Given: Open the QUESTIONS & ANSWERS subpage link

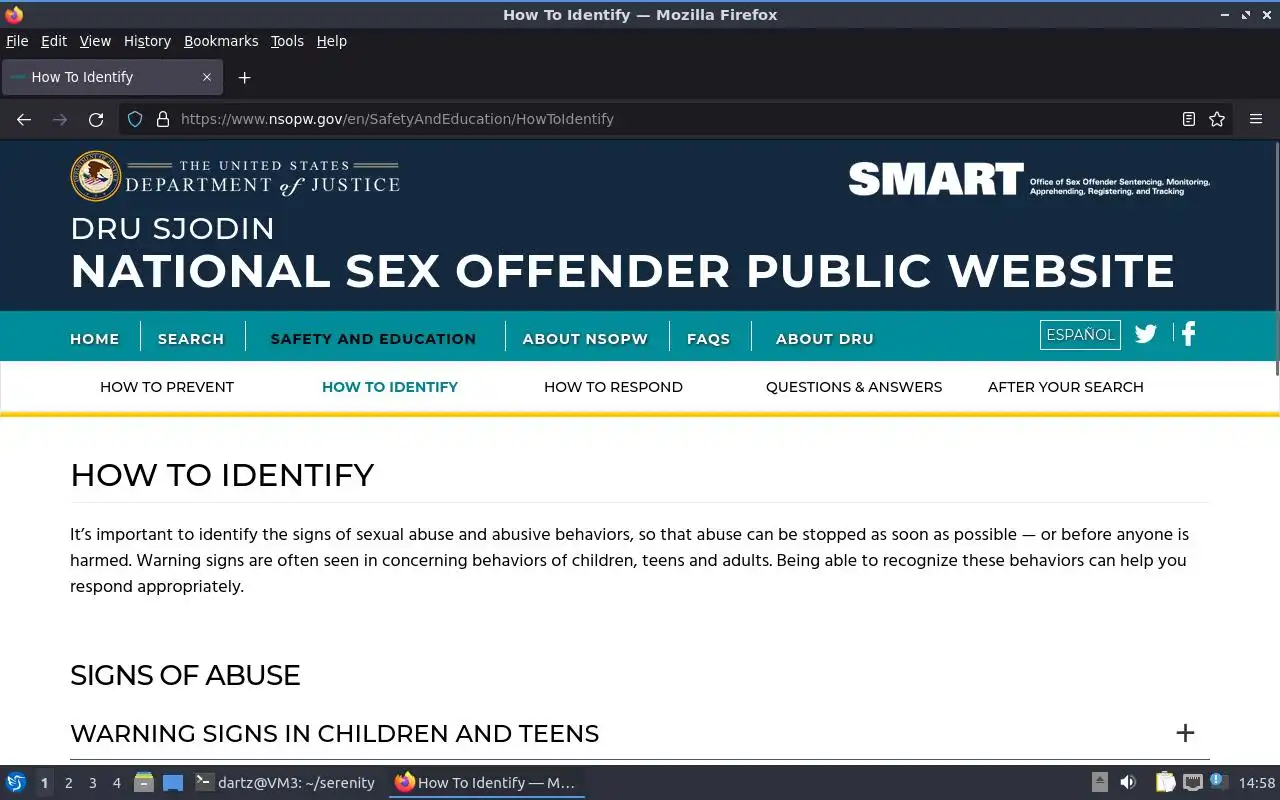Looking at the screenshot, I should 854,387.
